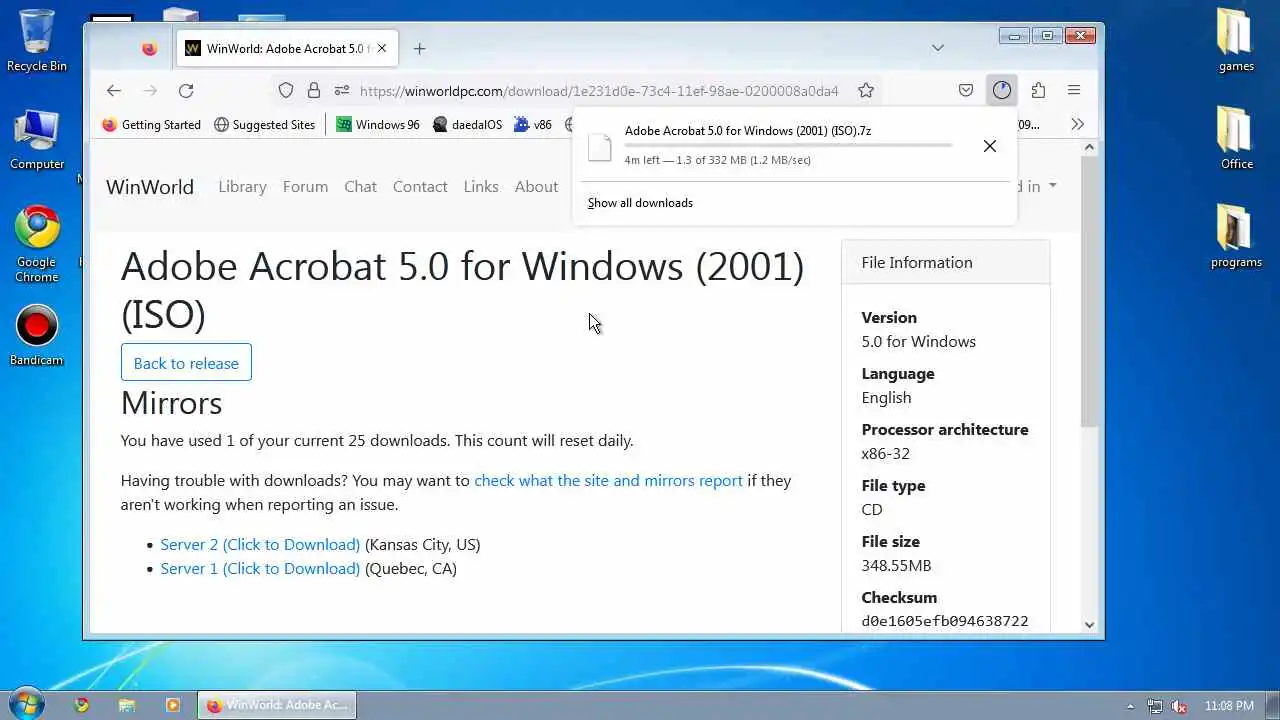
Task: Click the page vertical scrollbar thumb
Action: point(1090,293)
